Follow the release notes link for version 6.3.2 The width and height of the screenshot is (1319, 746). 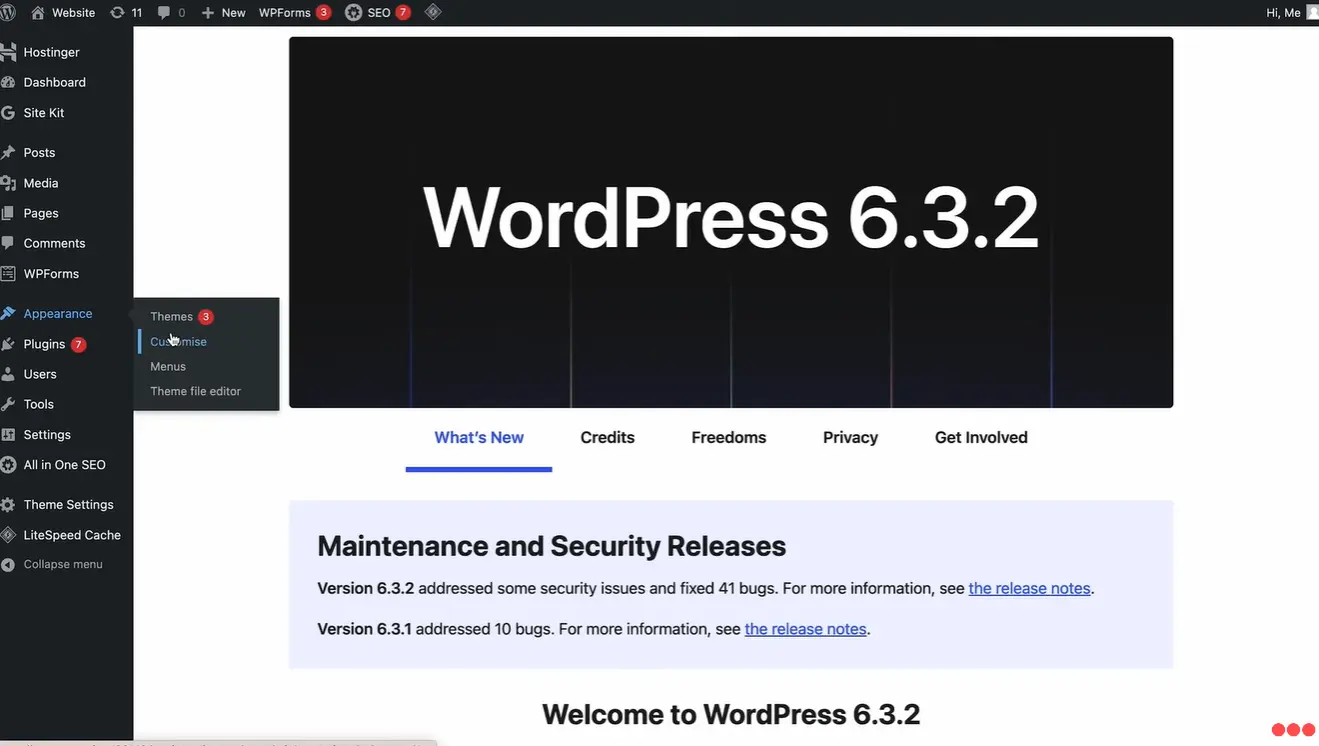(1029, 588)
